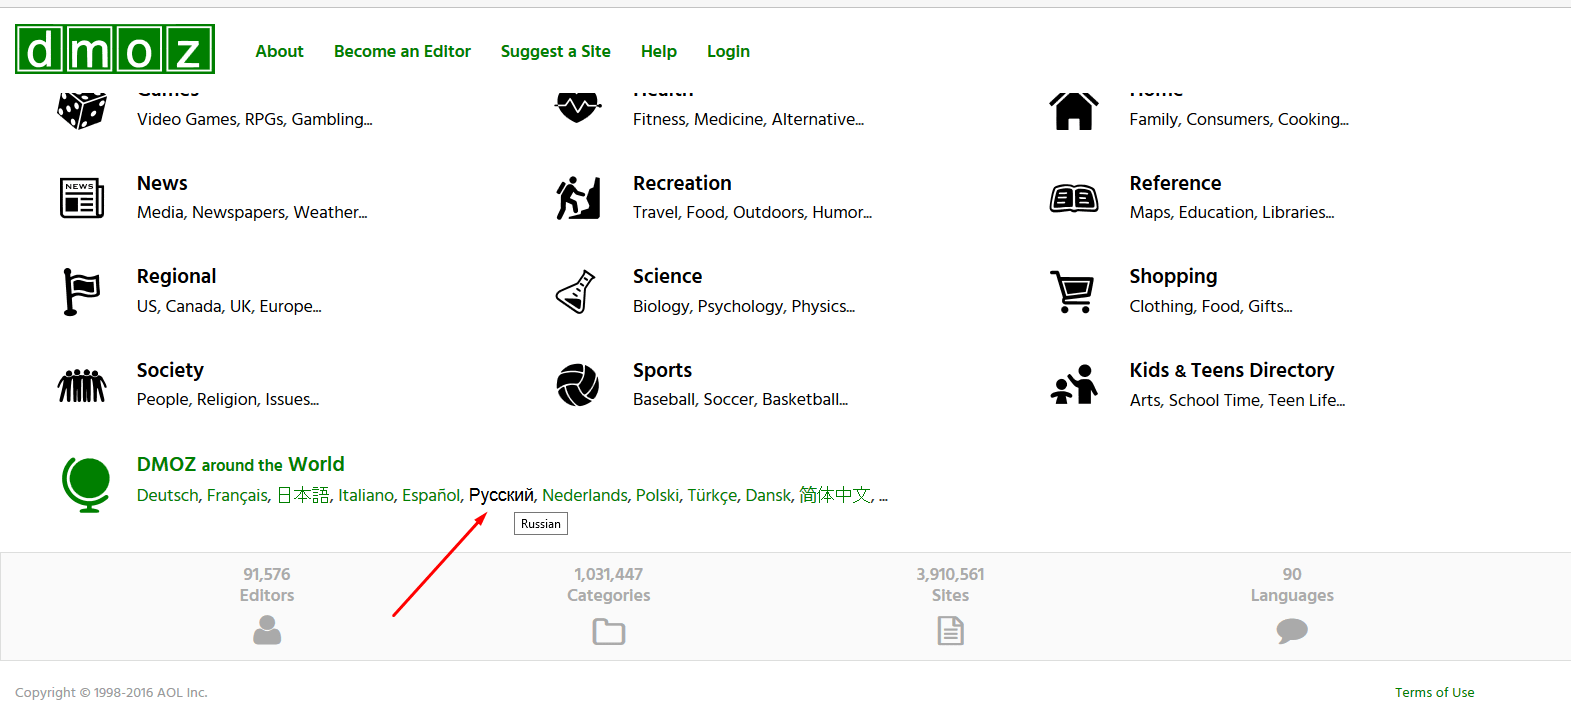Select the Français language link
This screenshot has width=1571, height=710.
pos(237,495)
